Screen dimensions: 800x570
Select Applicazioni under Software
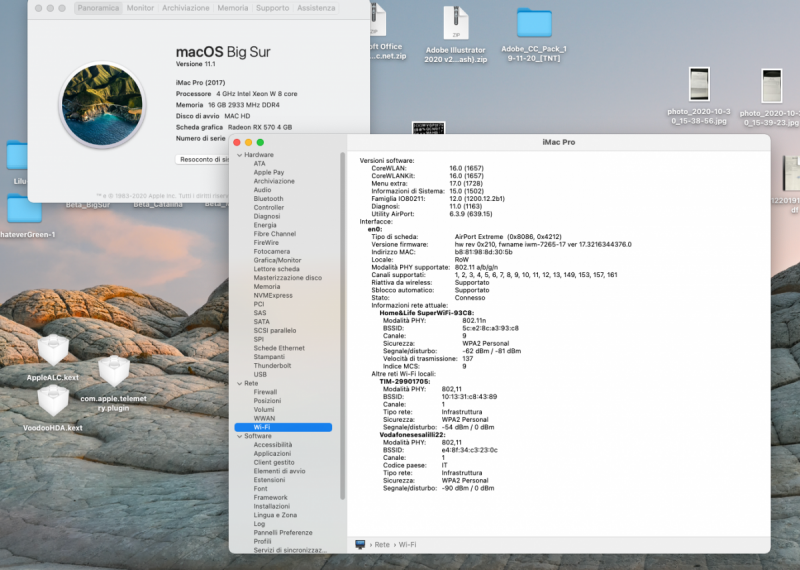pos(272,454)
